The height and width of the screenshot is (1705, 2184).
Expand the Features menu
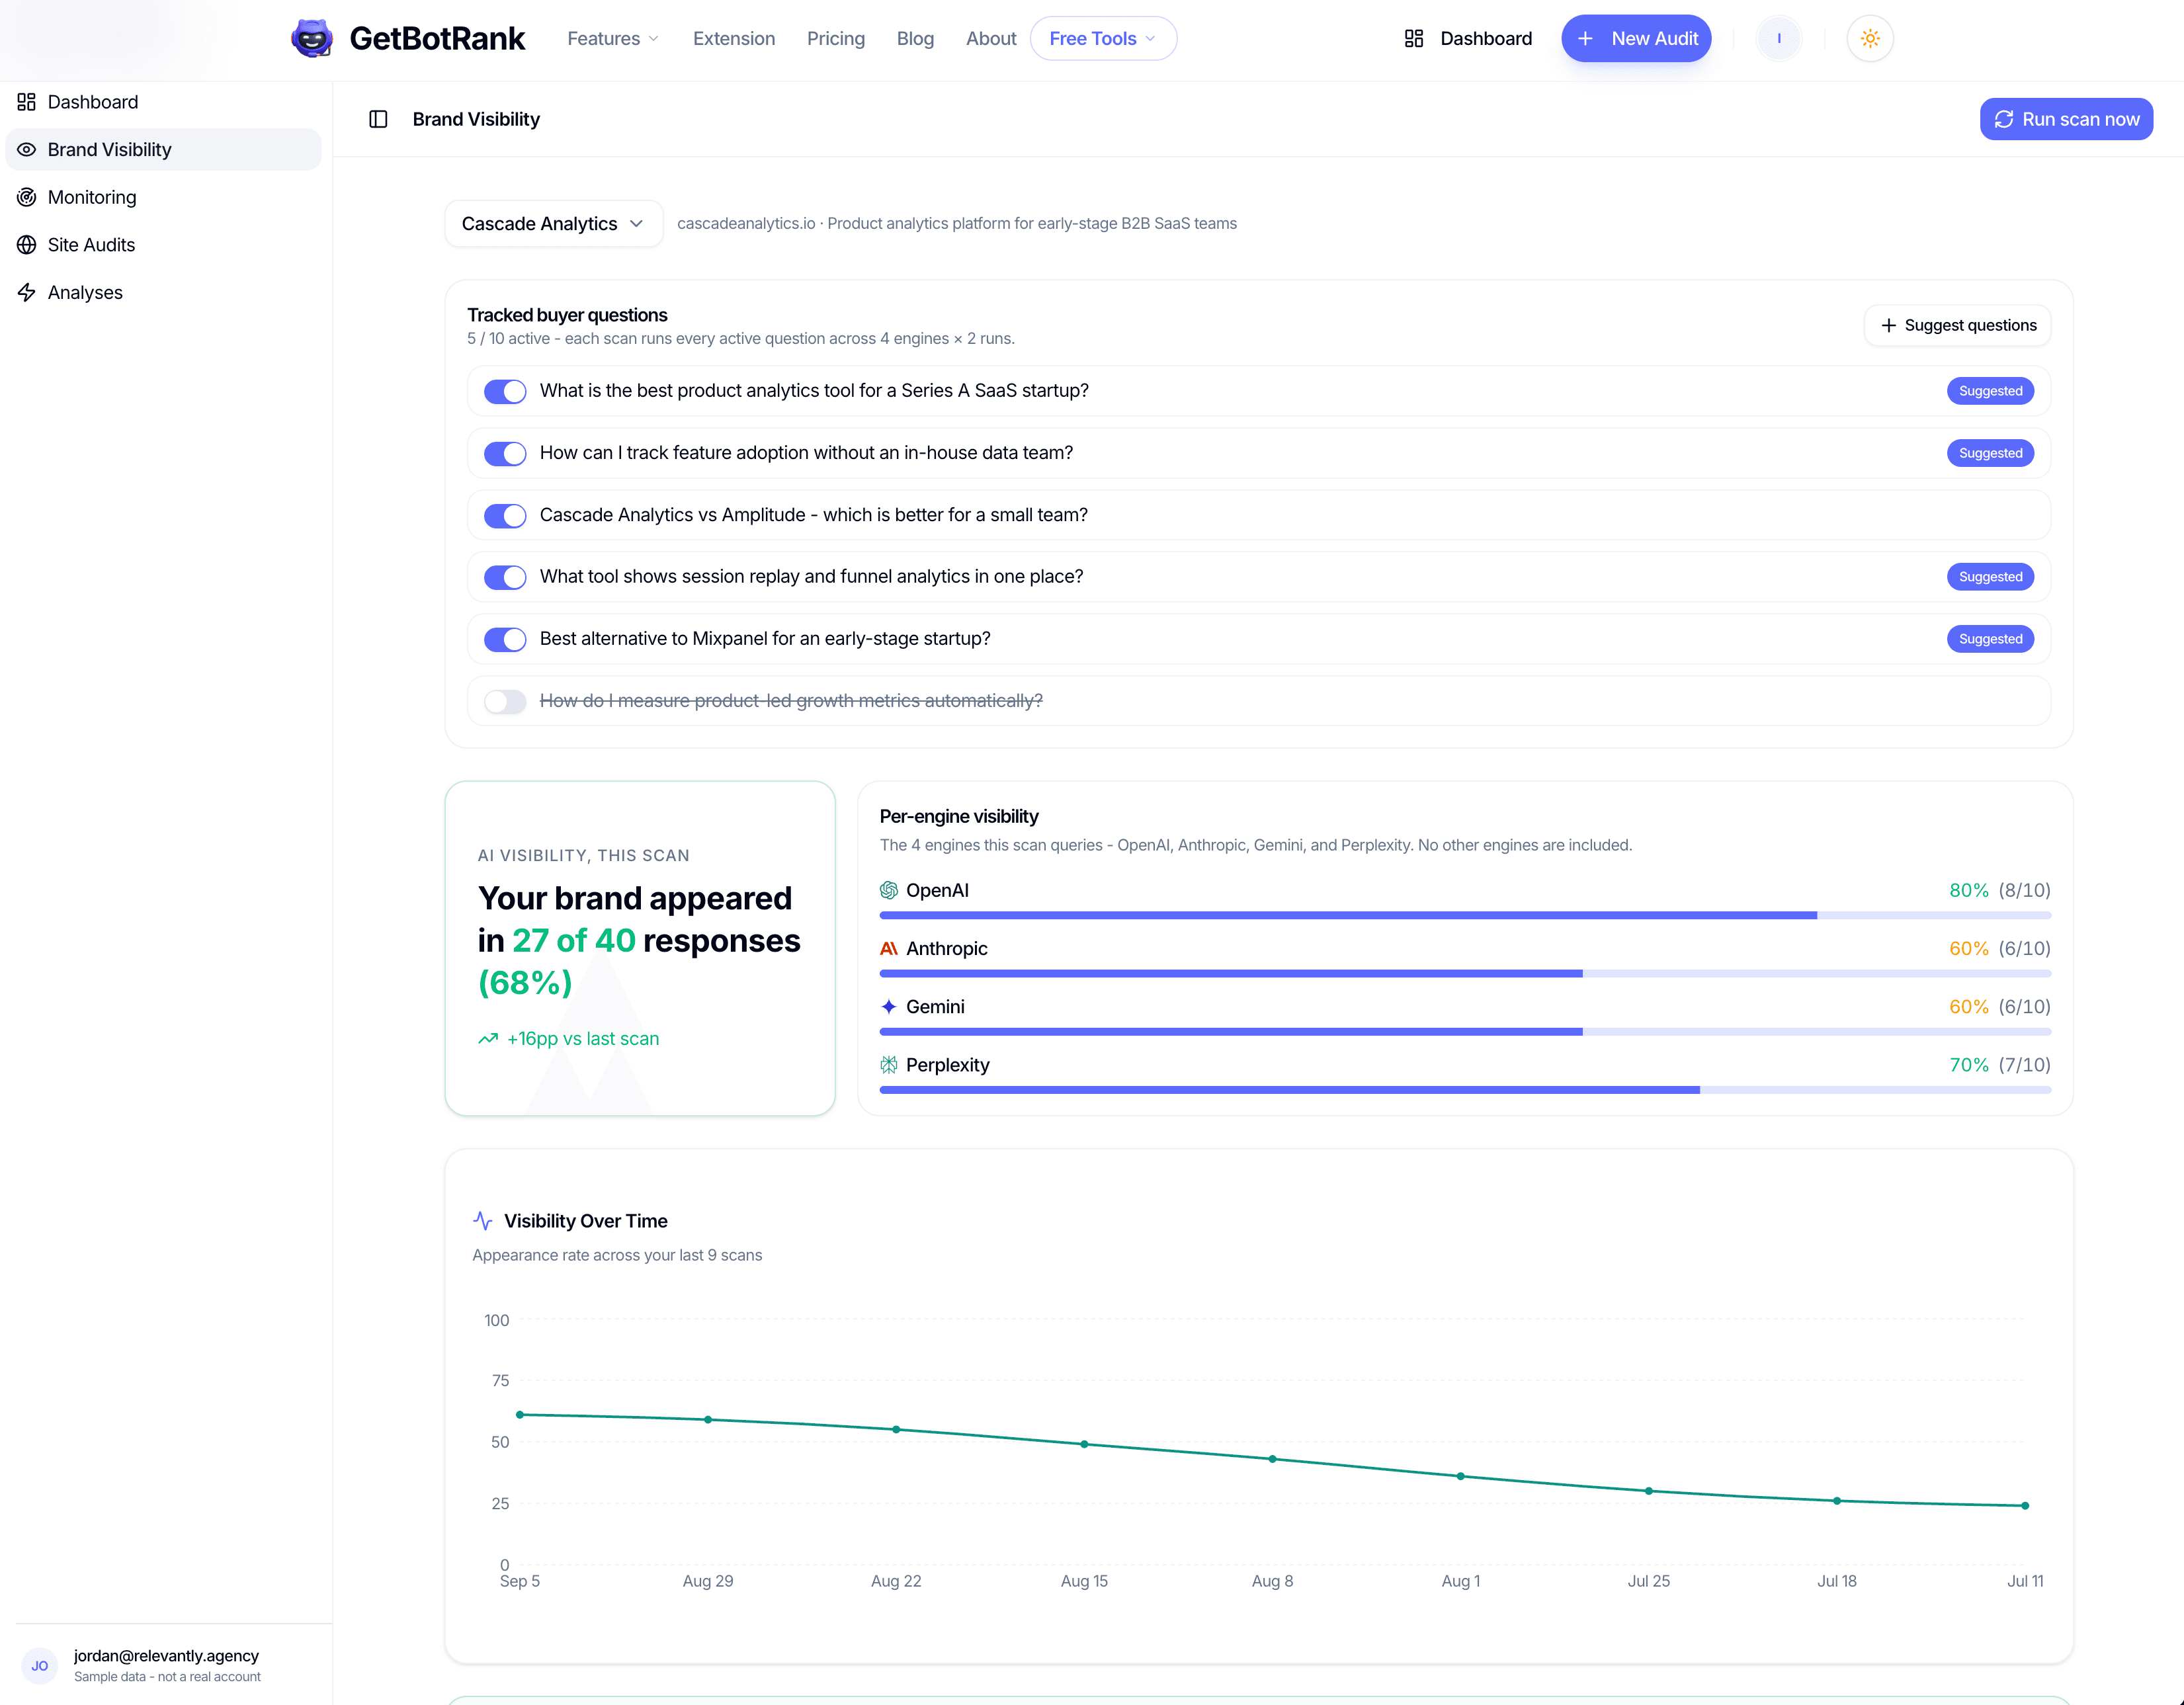point(613,38)
